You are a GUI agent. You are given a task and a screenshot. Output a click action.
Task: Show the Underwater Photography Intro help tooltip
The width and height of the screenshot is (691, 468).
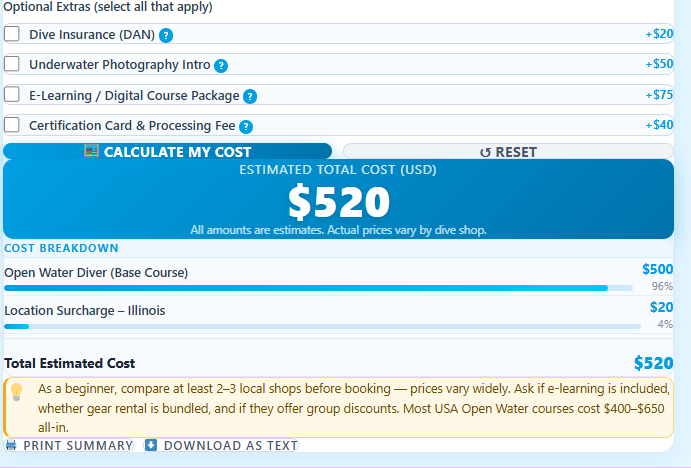pyautogui.click(x=221, y=66)
